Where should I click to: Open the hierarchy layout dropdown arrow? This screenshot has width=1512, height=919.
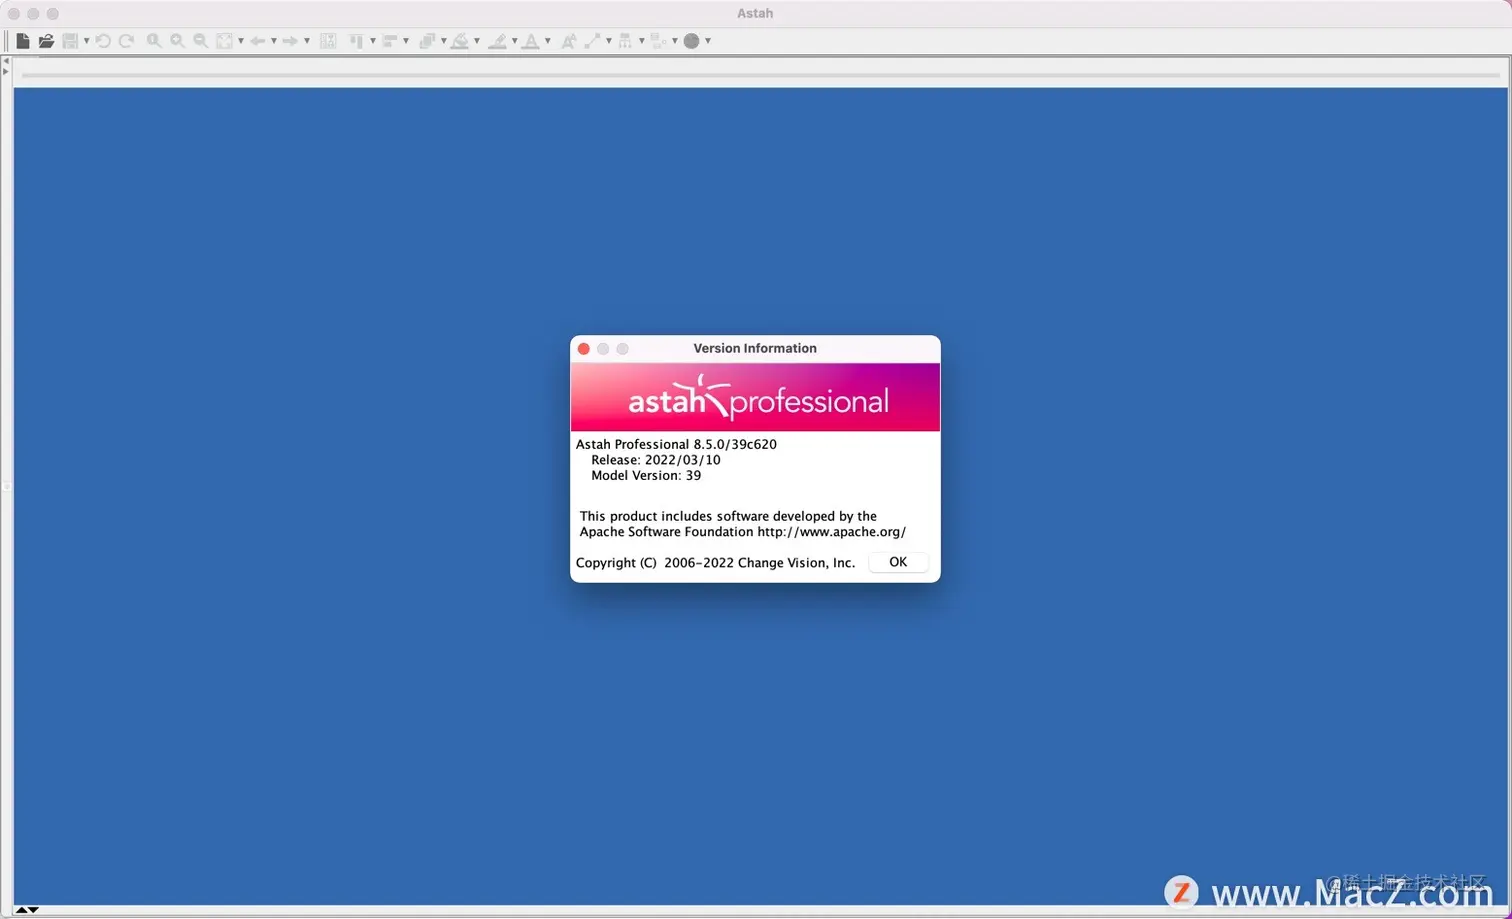[642, 41]
